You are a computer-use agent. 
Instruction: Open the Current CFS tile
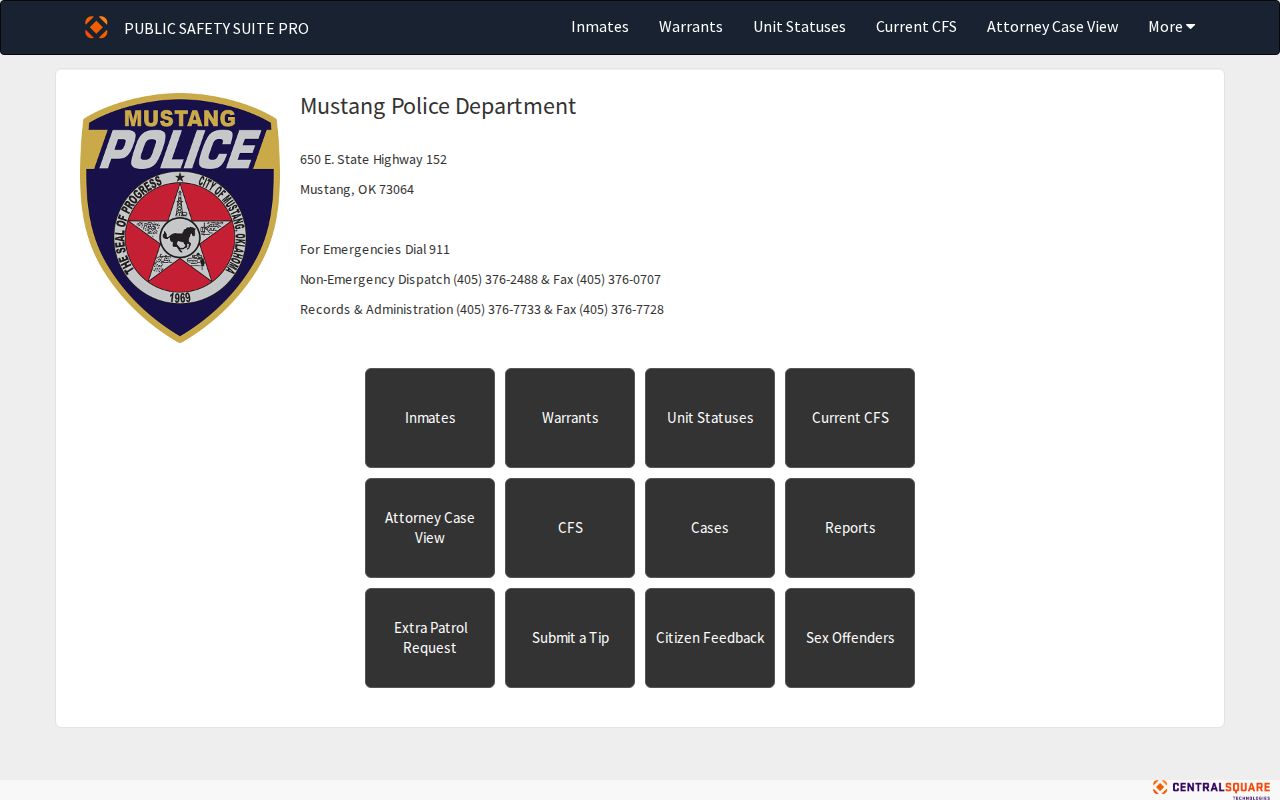(x=850, y=418)
